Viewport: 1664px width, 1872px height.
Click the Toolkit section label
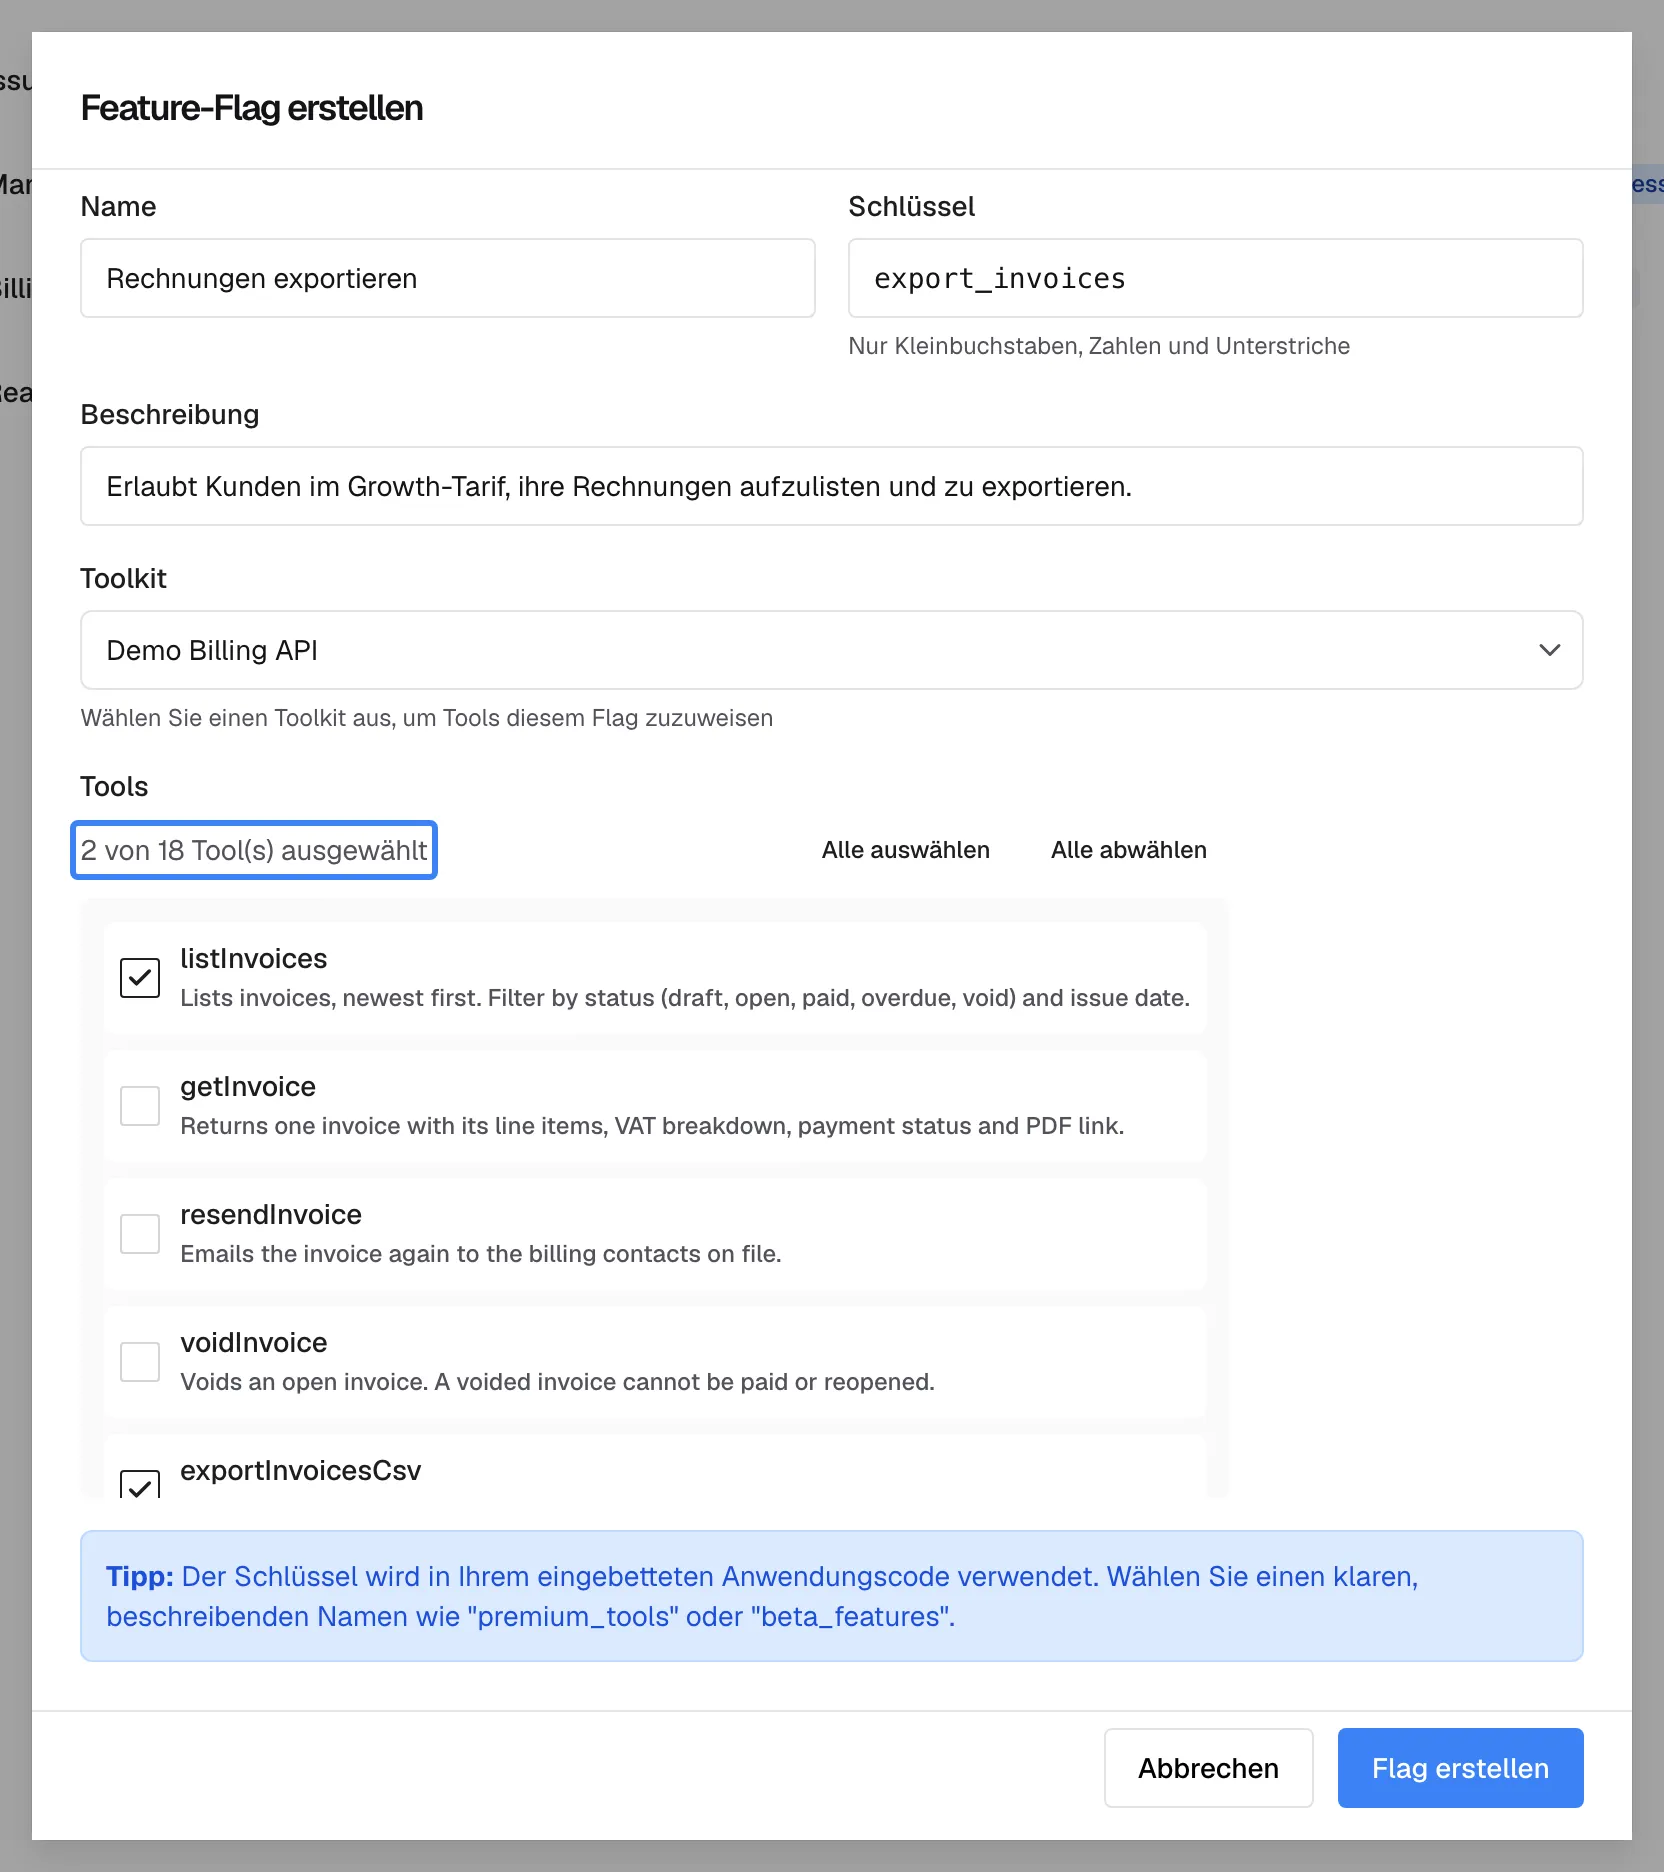(123, 578)
